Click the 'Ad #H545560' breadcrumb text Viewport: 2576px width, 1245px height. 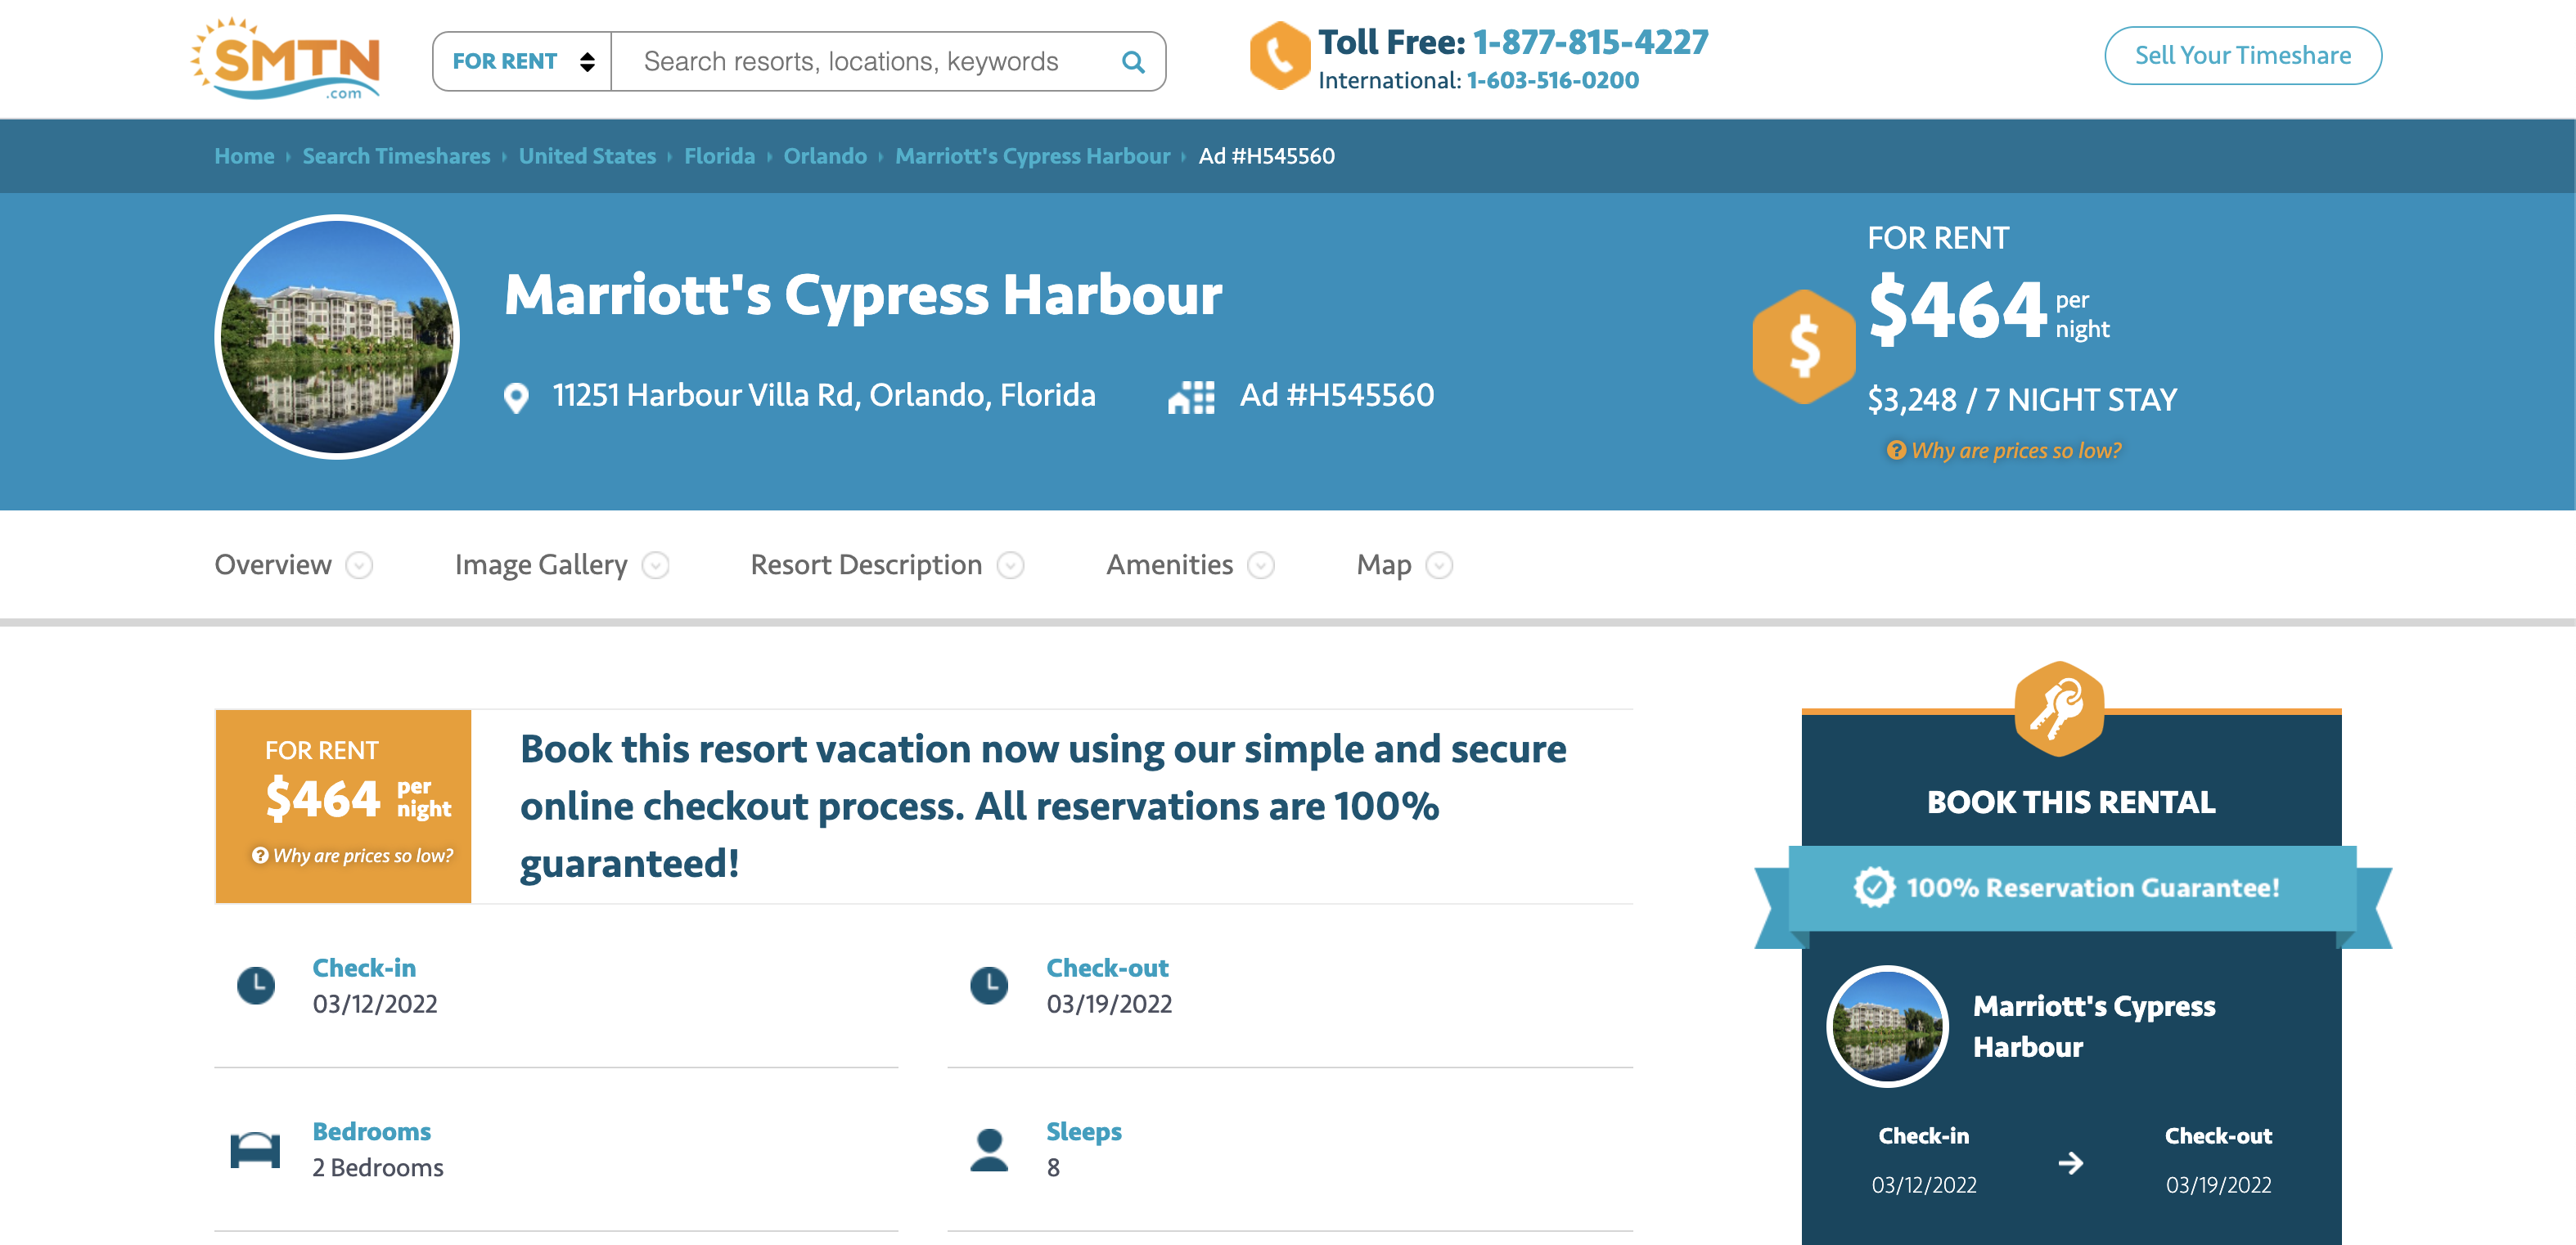1266,156
